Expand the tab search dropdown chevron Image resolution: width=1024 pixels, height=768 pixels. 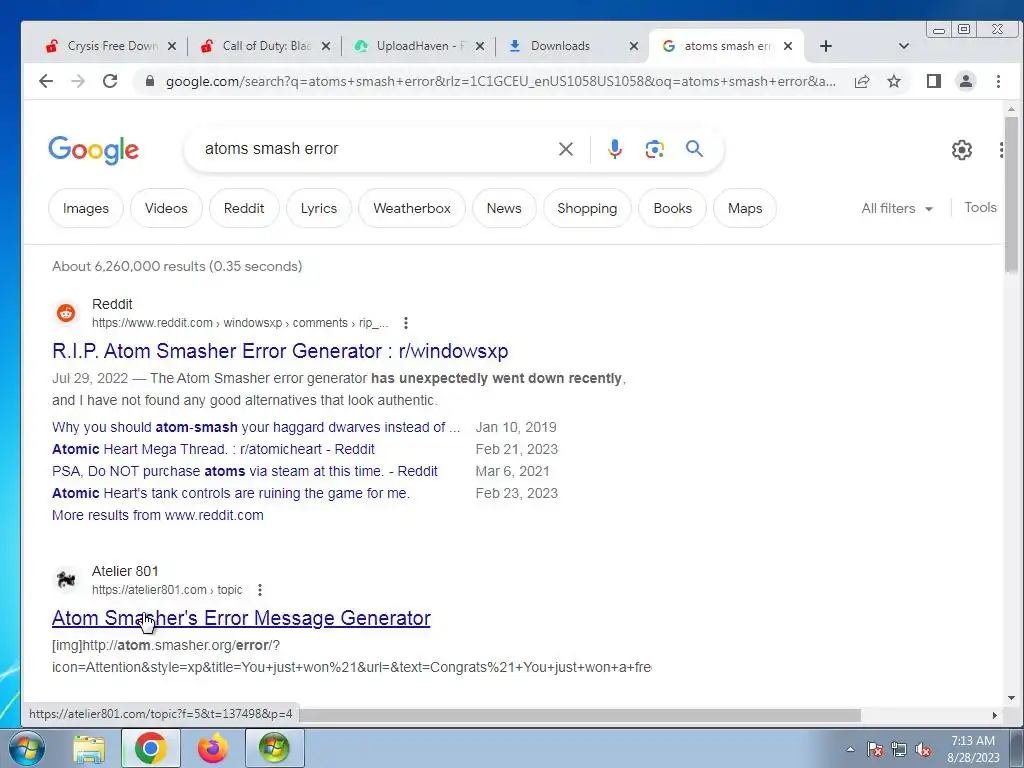click(x=904, y=46)
